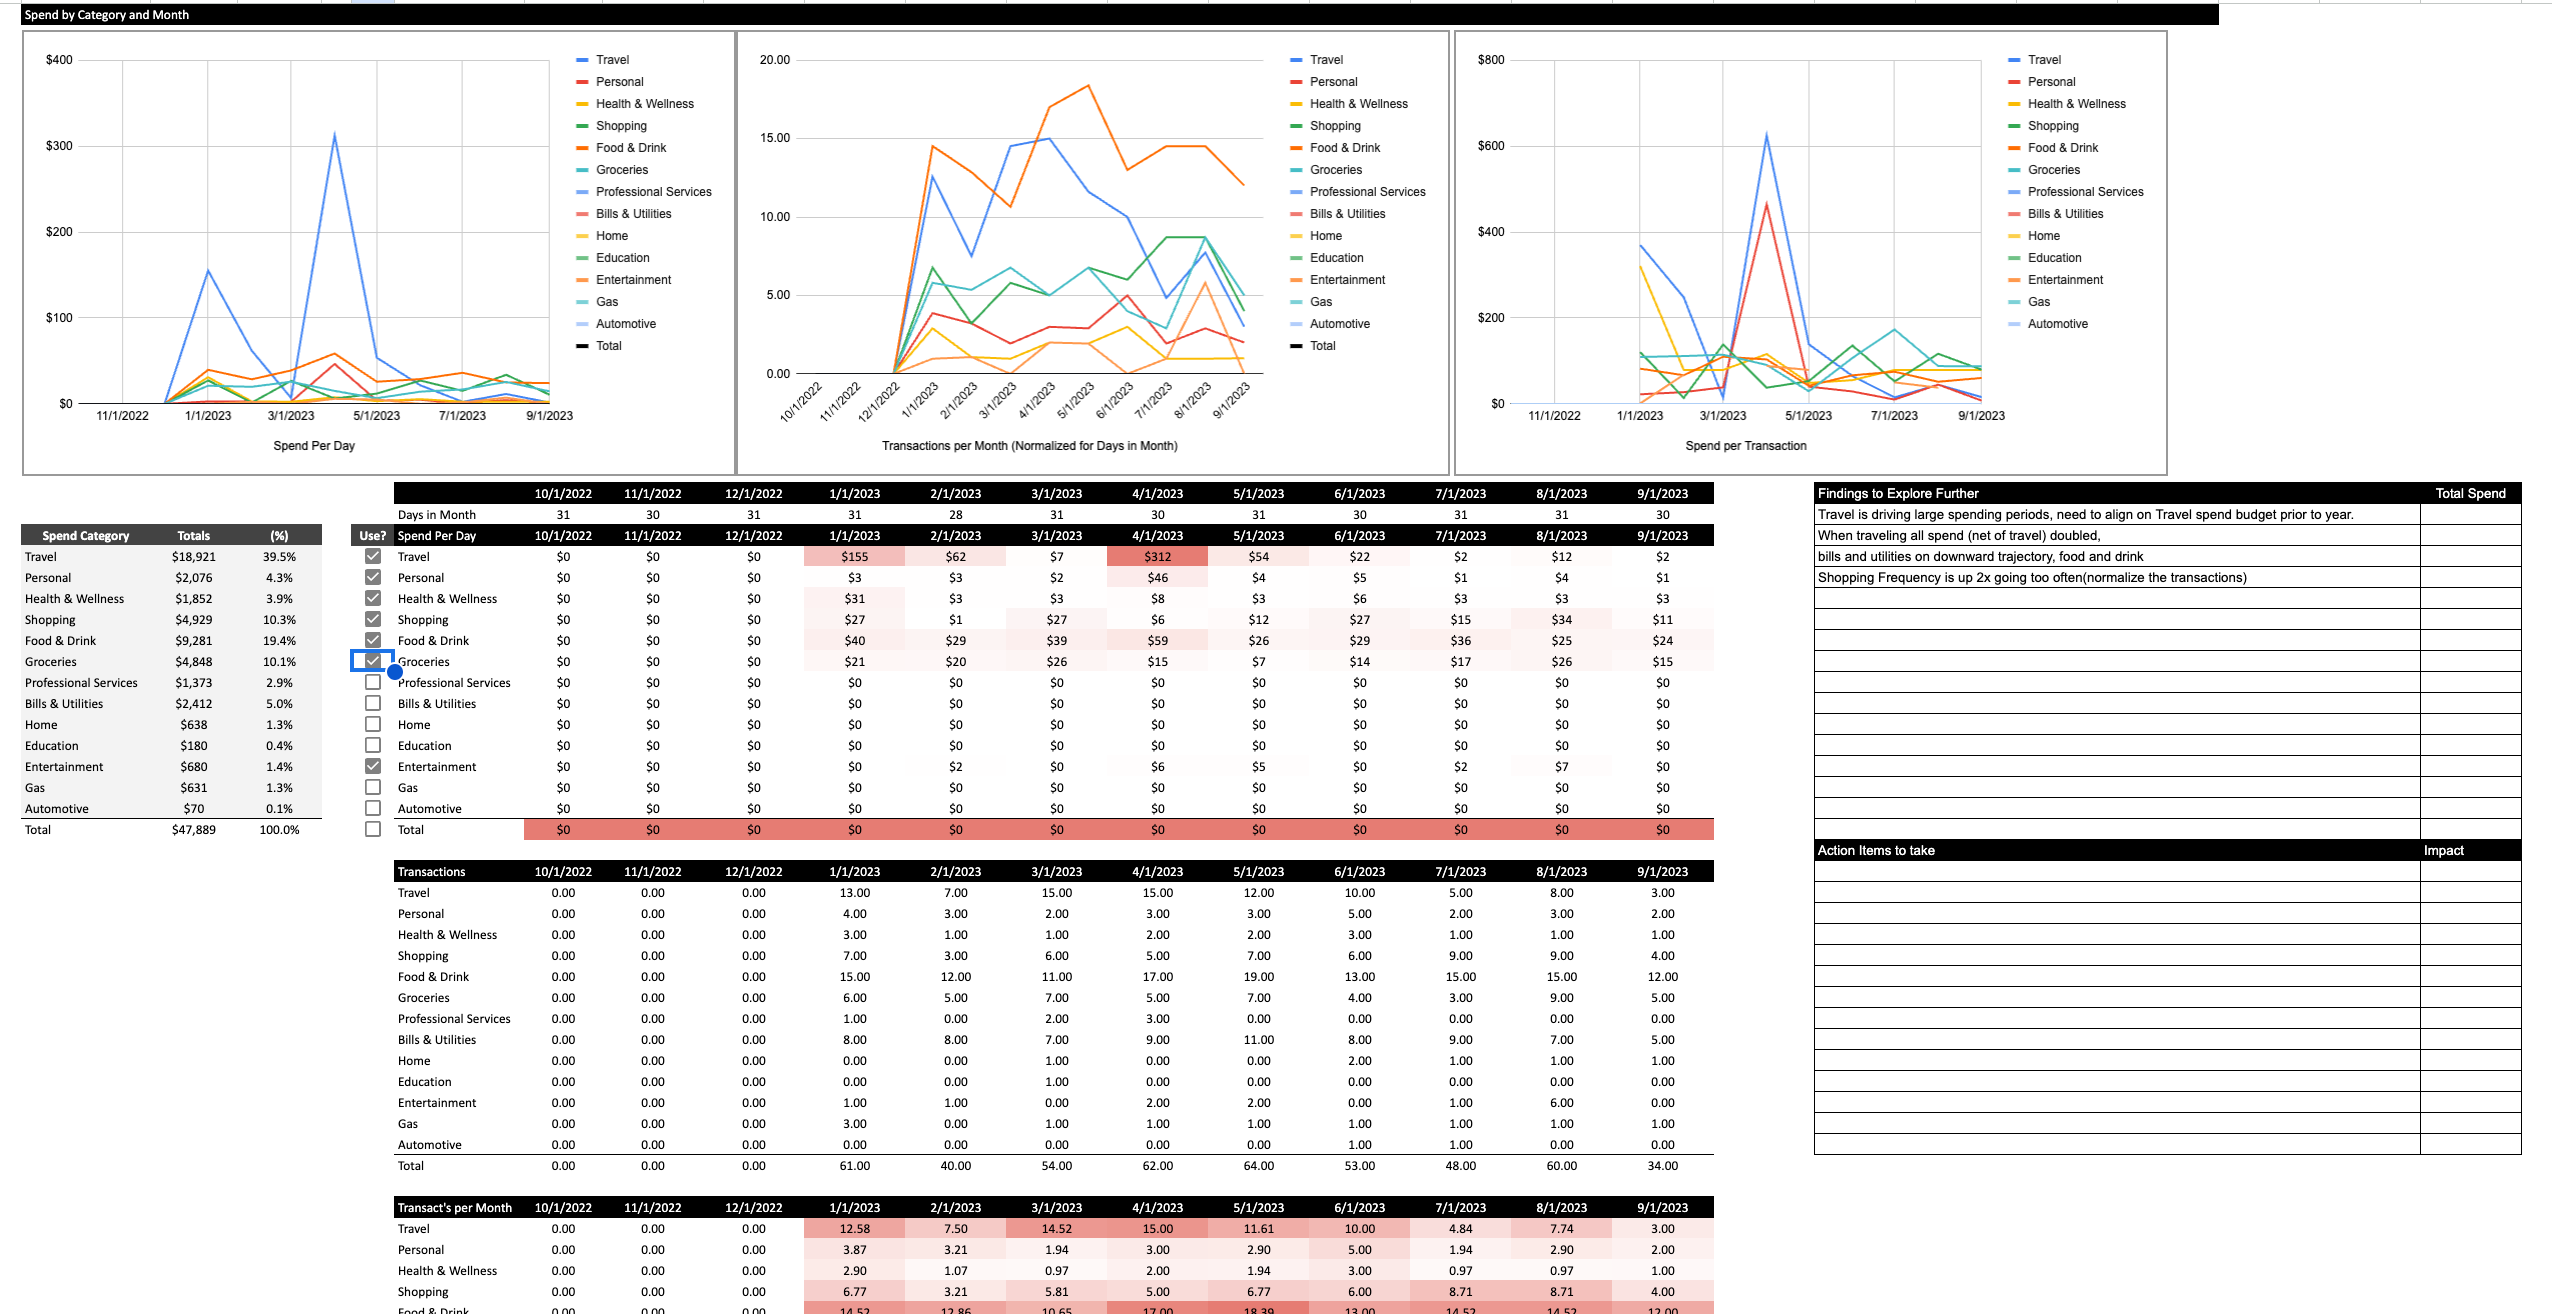Screen dimensions: 2552x1314
Task: Check the Education row Use? checkbox
Action: (373, 745)
